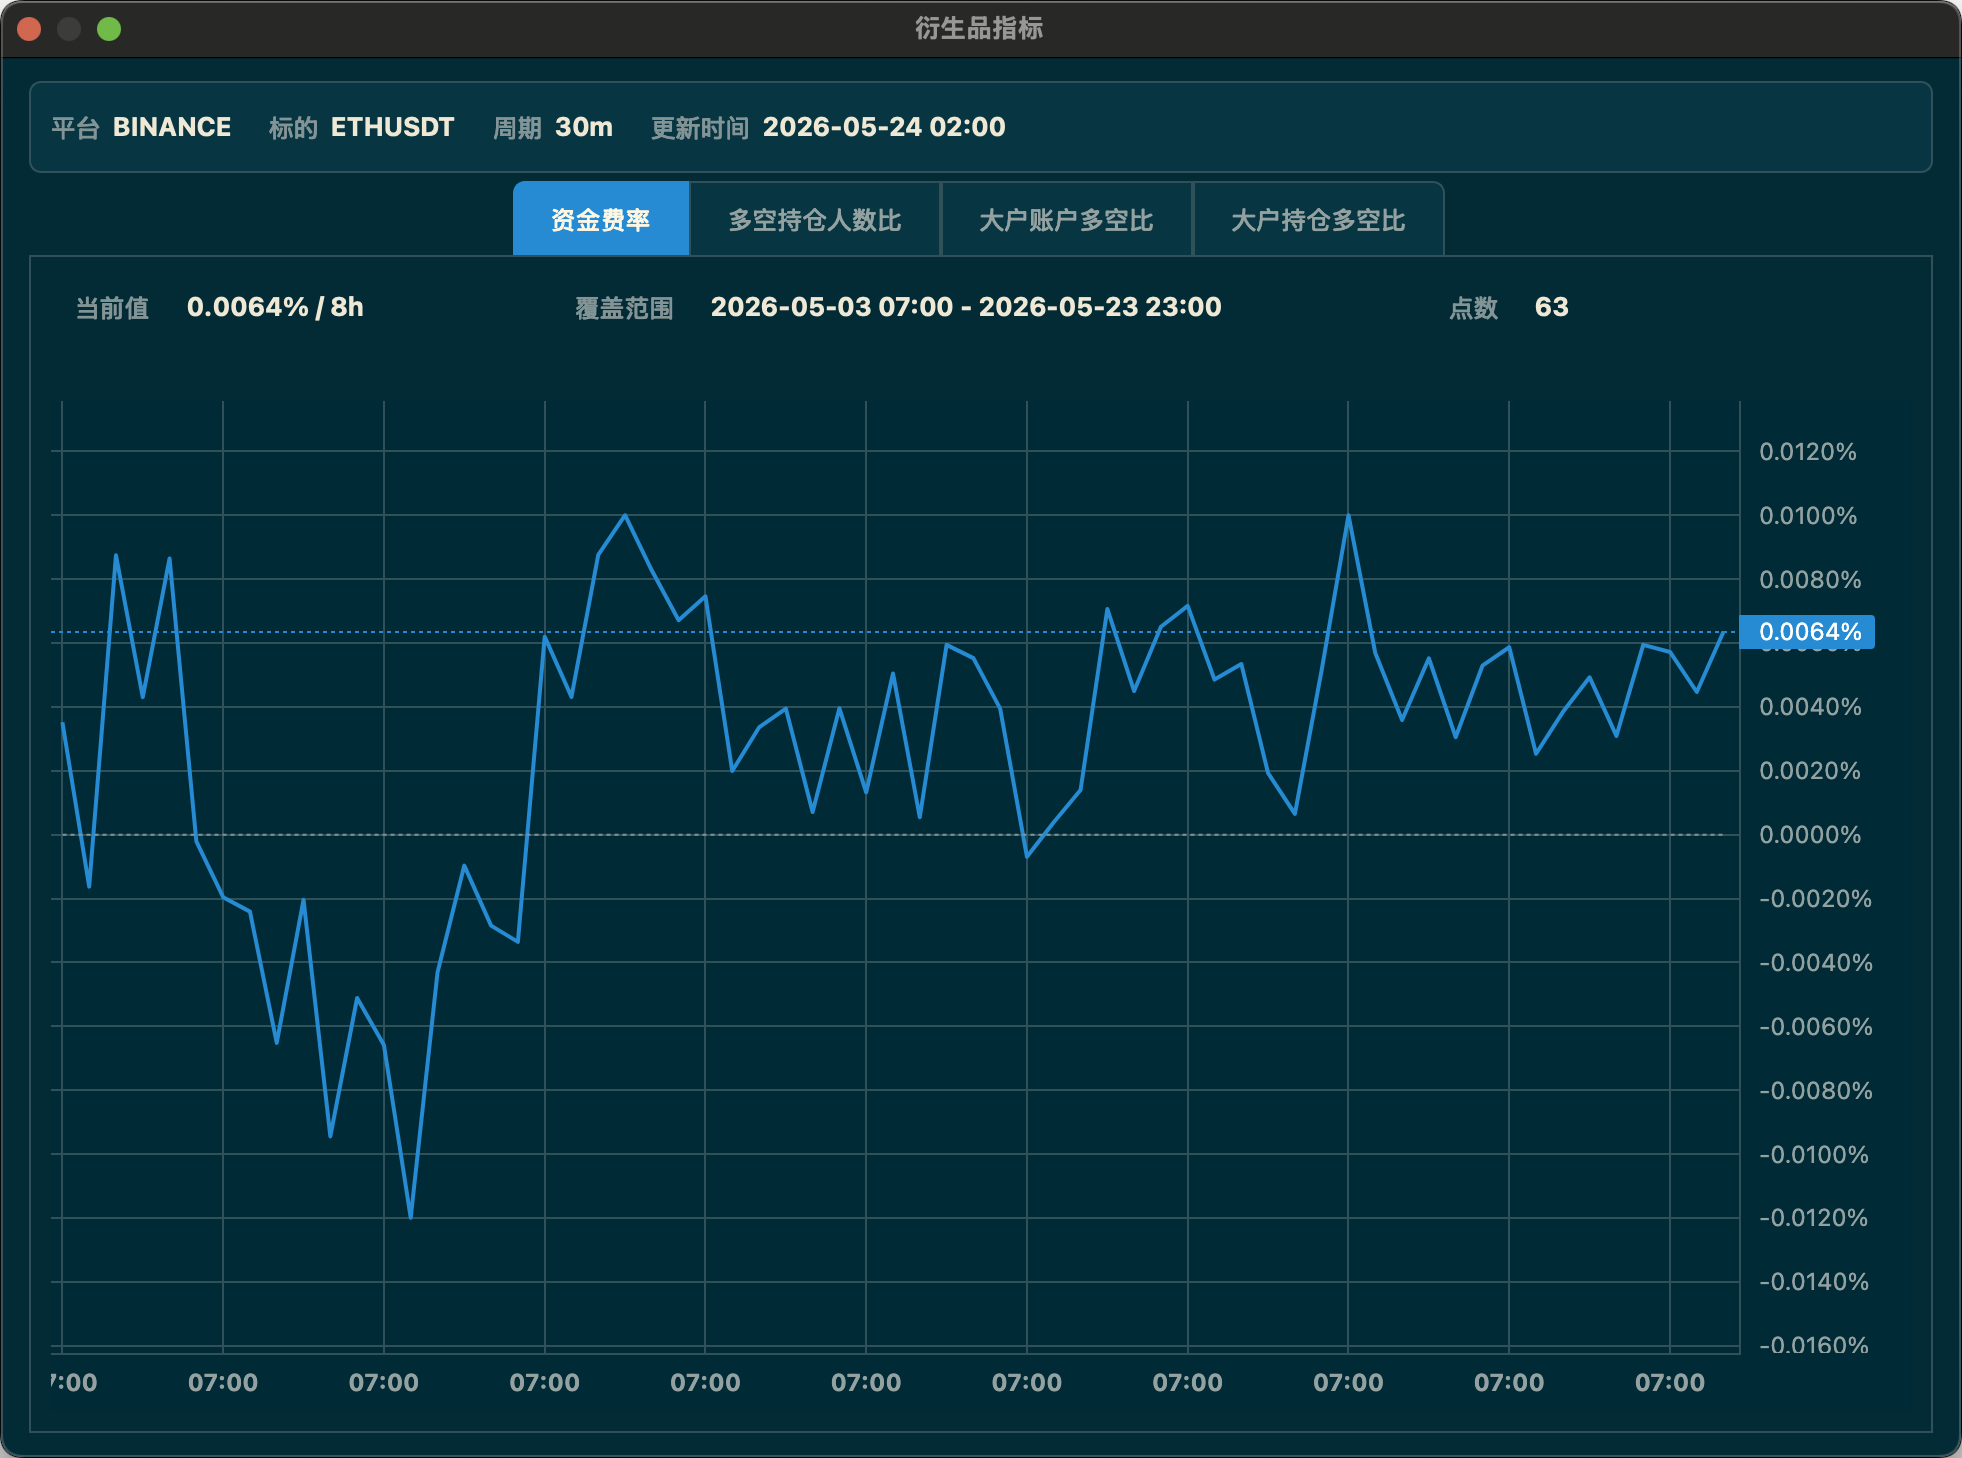Show the 大户持仓多空比 tab
1962x1458 pixels.
coord(1318,219)
